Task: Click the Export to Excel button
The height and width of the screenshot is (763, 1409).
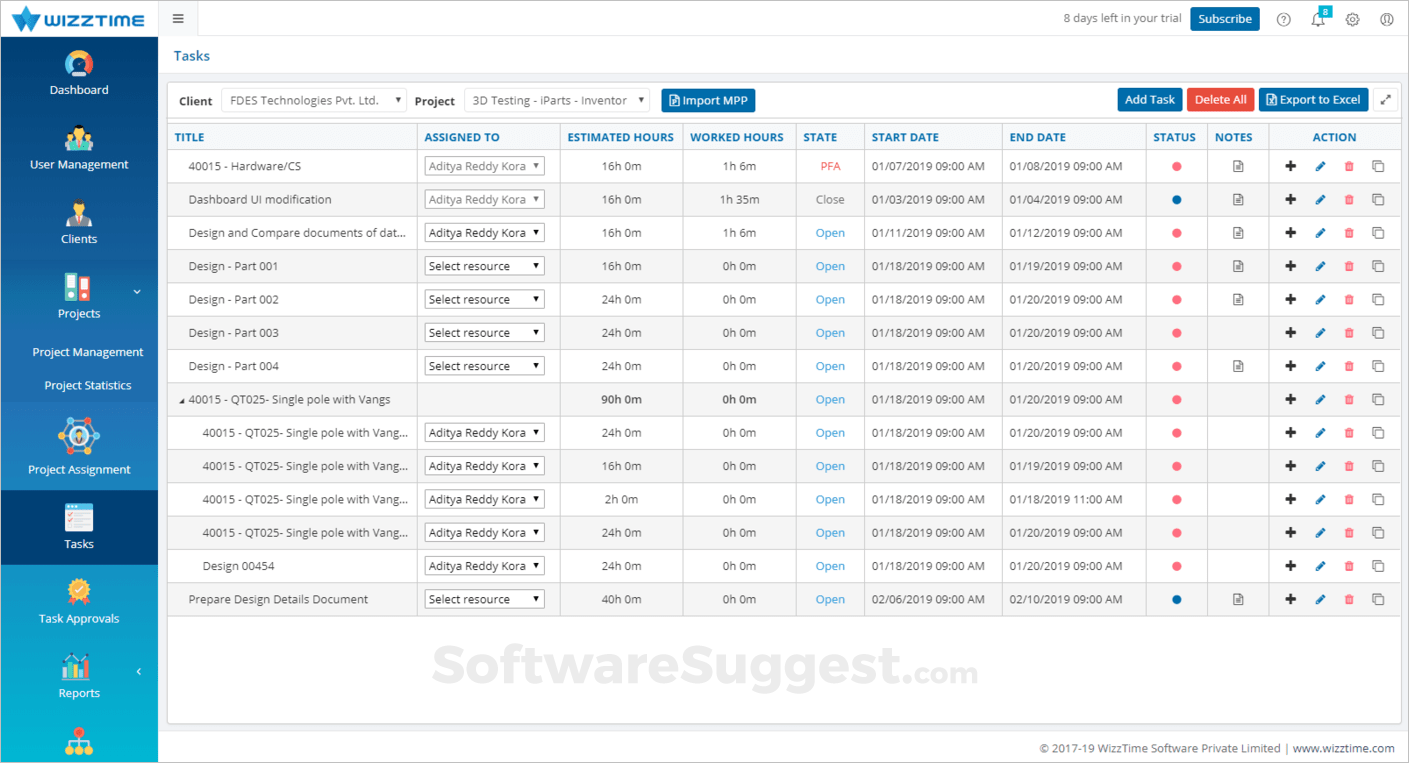Action: 1313,100
